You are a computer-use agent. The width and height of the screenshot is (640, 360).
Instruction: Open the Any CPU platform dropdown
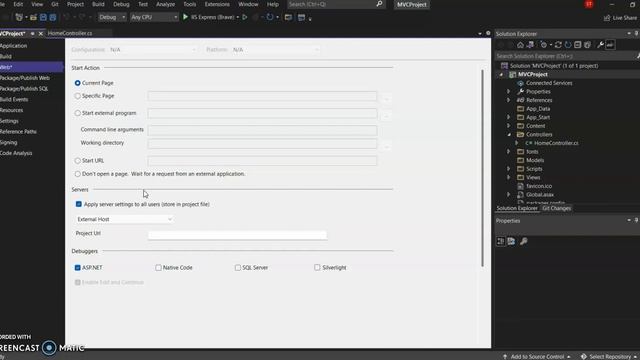point(154,17)
